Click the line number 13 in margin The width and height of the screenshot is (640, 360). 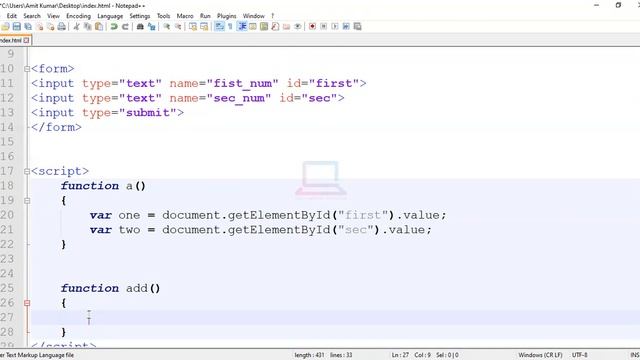tap(7, 113)
